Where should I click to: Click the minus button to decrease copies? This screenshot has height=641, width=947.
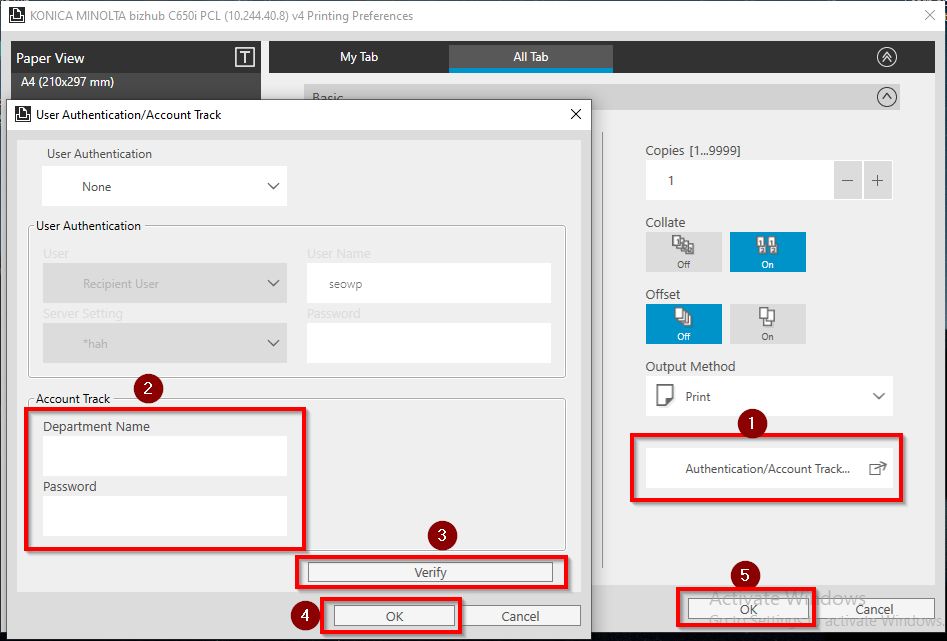click(x=847, y=181)
